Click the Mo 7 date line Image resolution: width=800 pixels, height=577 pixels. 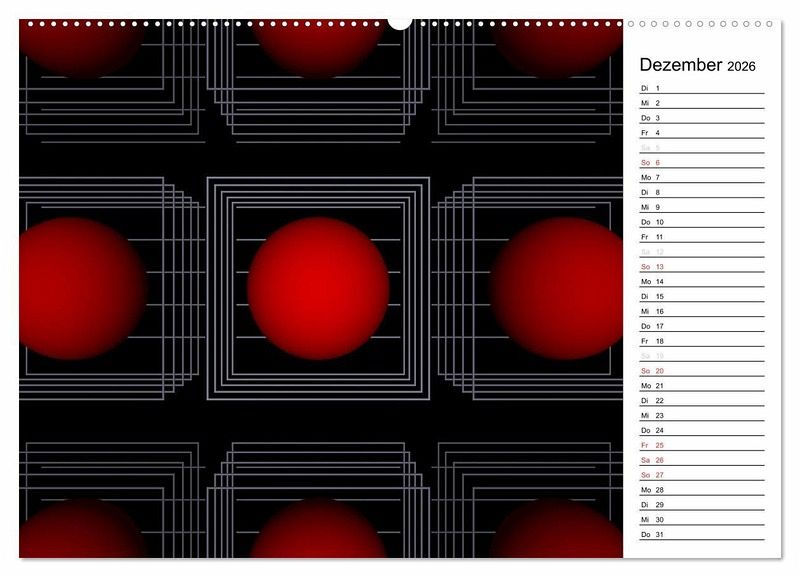point(700,178)
